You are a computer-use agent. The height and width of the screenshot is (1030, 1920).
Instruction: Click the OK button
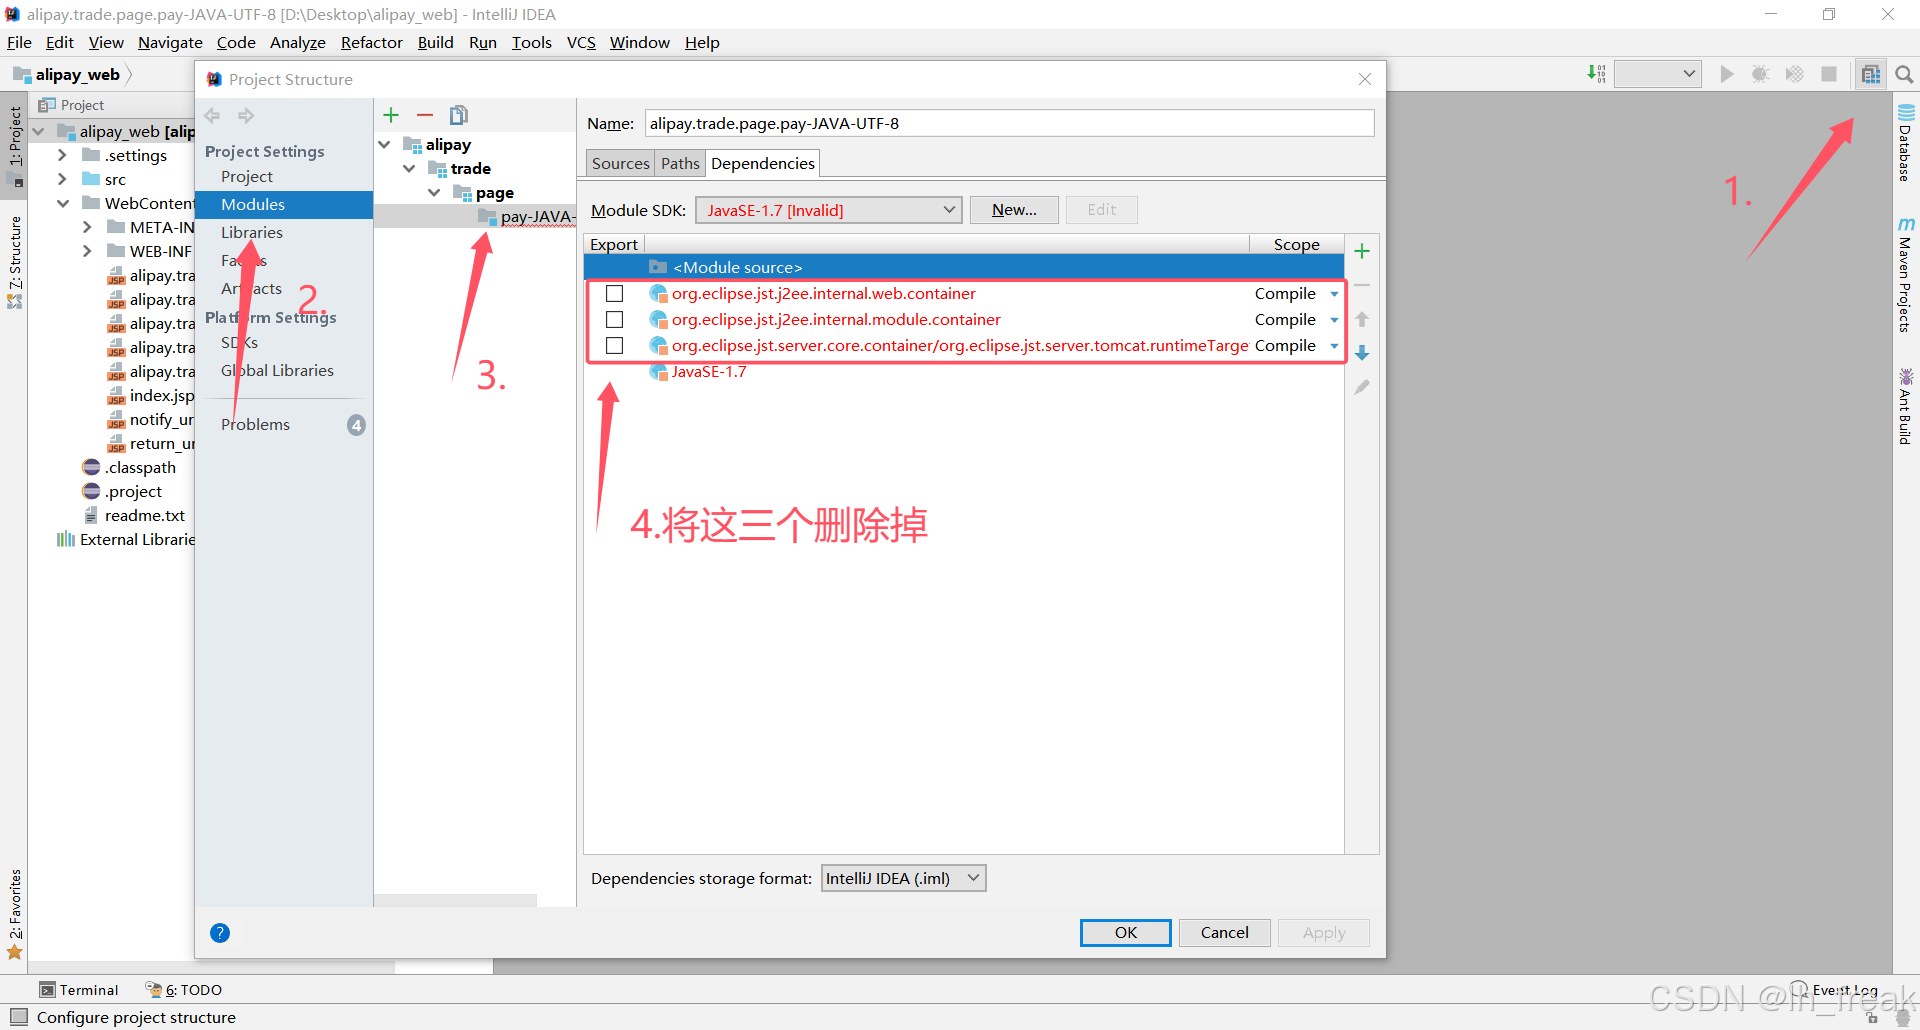(1125, 933)
